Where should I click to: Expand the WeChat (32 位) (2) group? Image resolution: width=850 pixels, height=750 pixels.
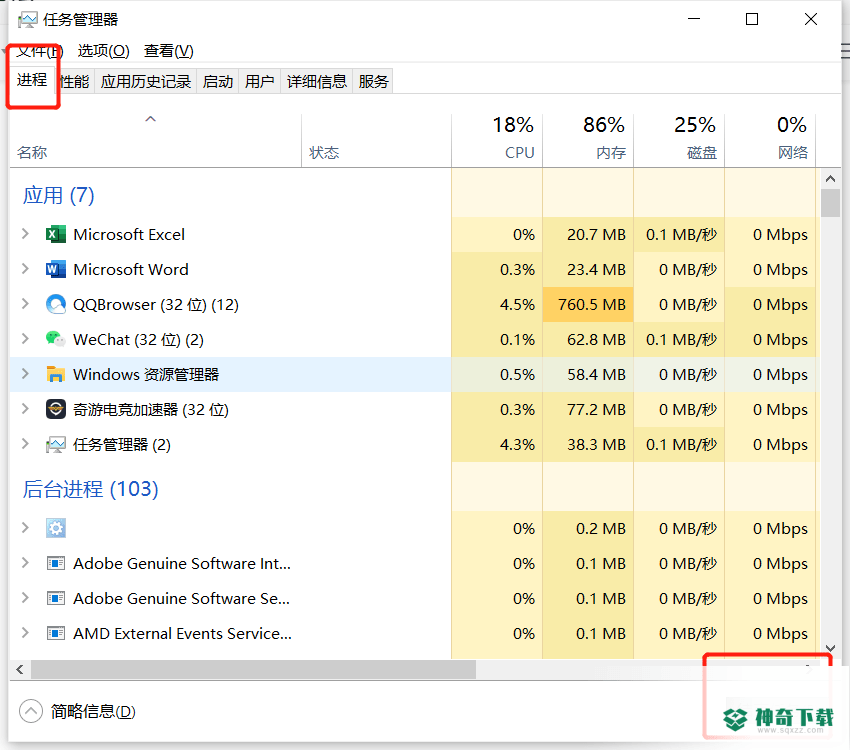click(x=25, y=339)
